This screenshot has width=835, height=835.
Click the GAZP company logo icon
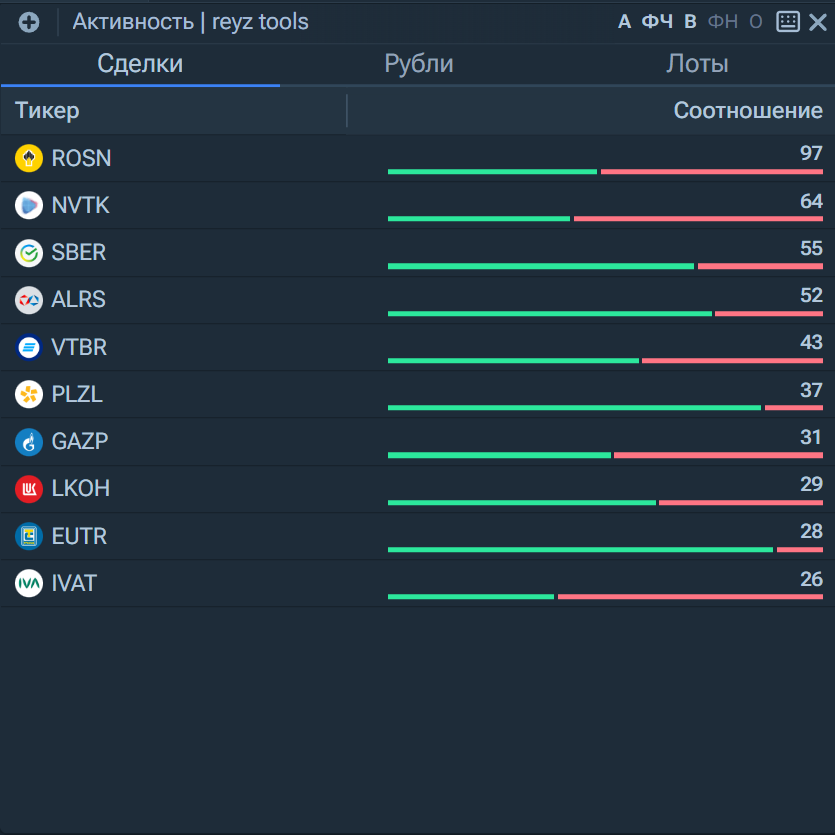point(29,441)
